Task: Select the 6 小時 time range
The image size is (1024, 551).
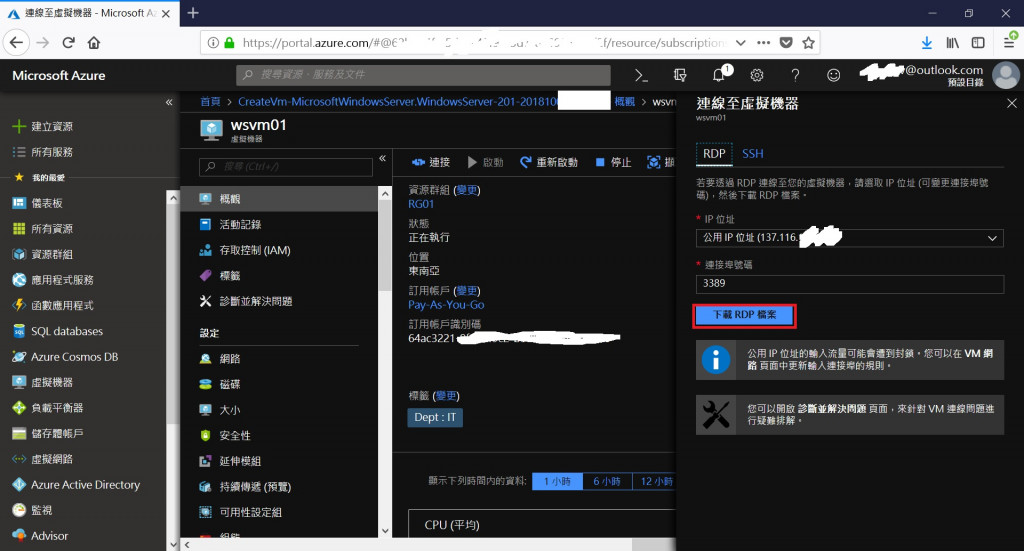Action: [607, 481]
